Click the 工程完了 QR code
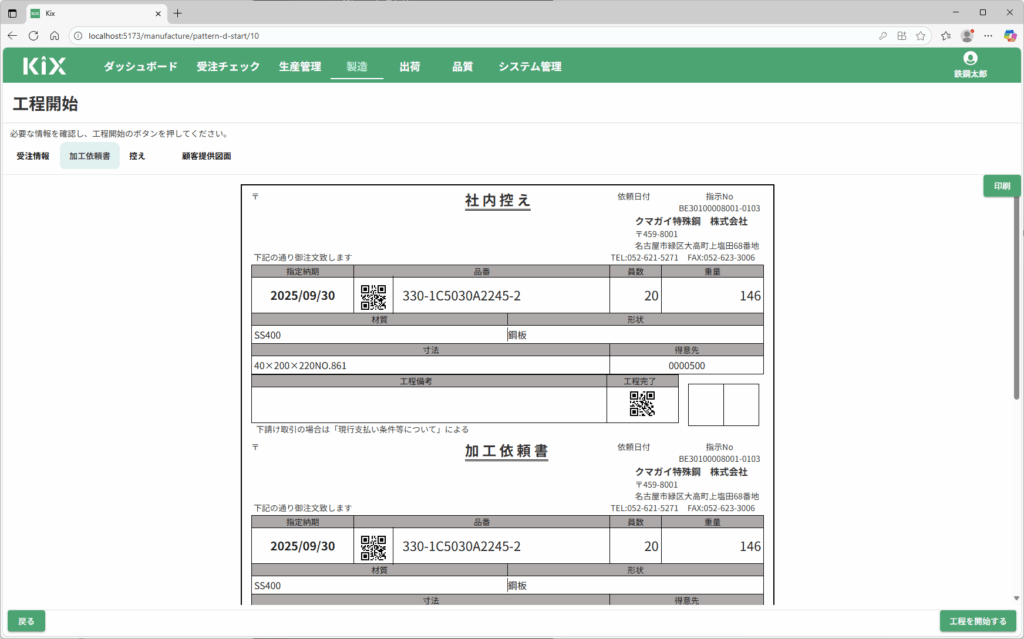 [642, 404]
